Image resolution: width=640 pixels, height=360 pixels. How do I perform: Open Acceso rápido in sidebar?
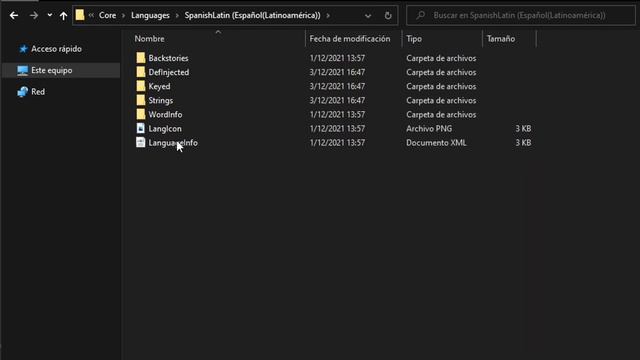pyautogui.click(x=56, y=49)
